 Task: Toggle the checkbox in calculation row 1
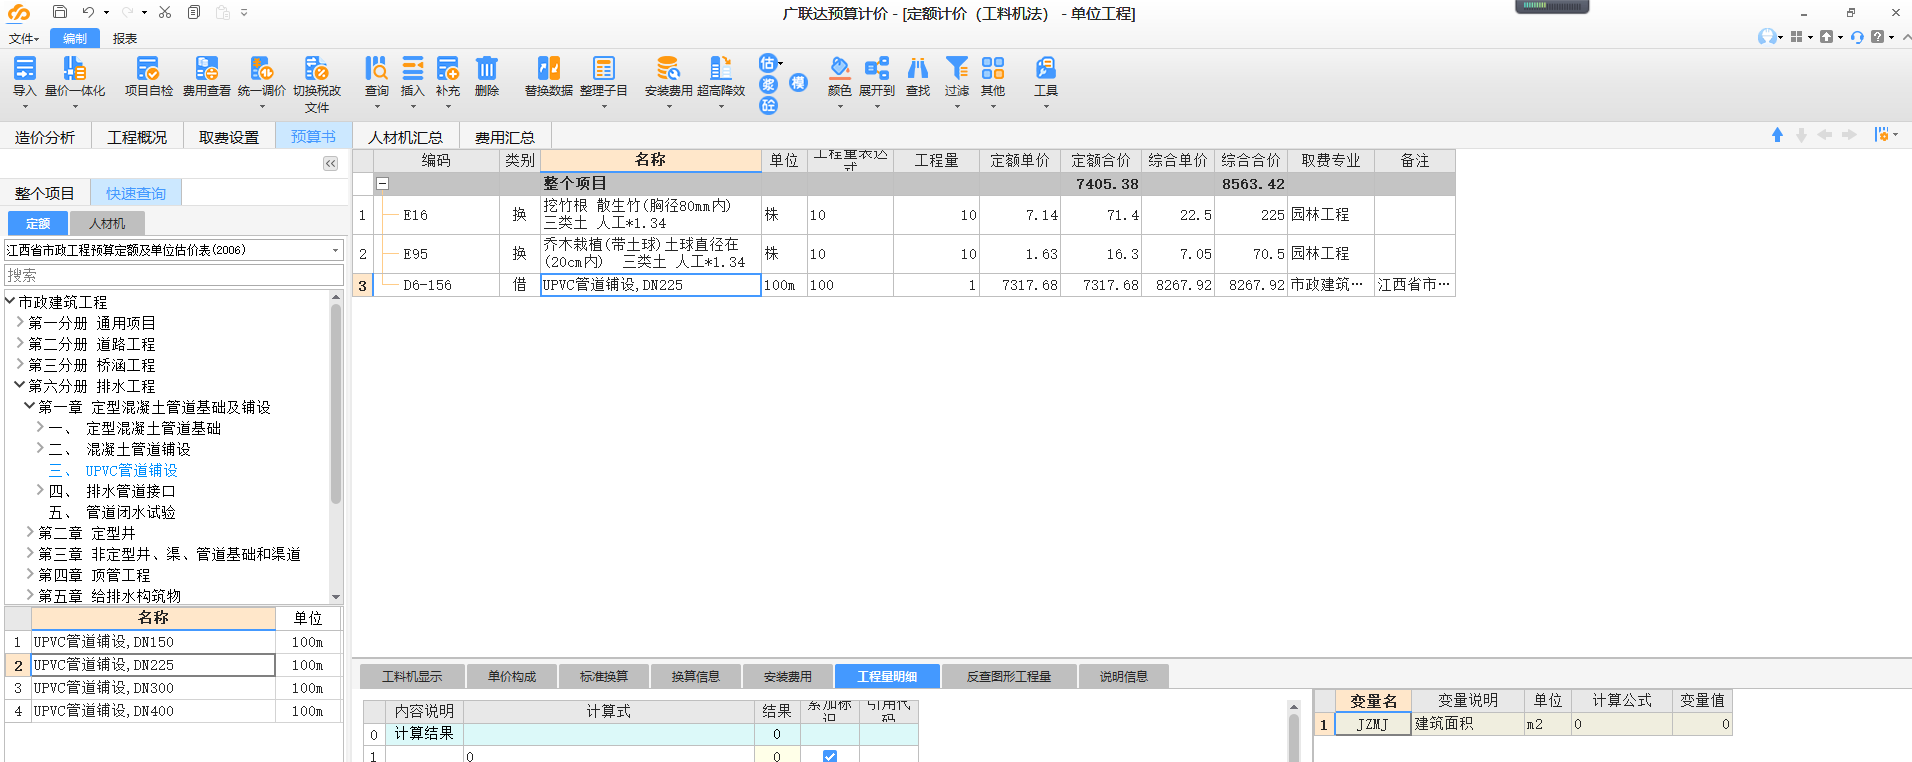coord(830,756)
